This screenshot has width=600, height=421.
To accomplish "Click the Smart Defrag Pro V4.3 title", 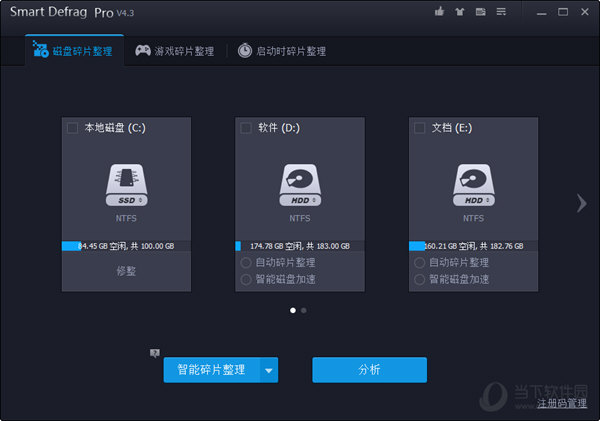I will (x=72, y=12).
